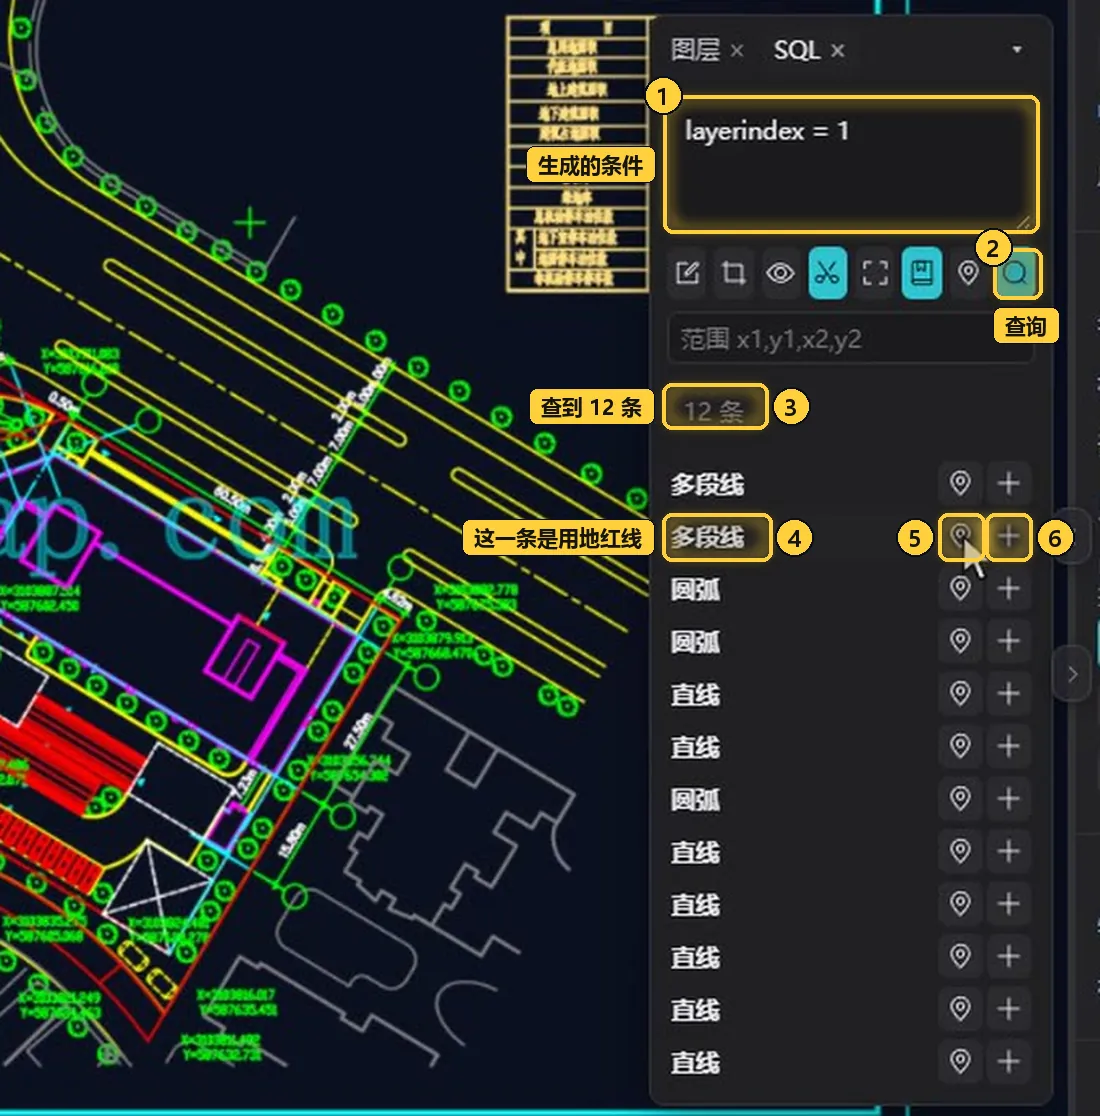Locate the first 多段线 result with its pin

(x=960, y=483)
